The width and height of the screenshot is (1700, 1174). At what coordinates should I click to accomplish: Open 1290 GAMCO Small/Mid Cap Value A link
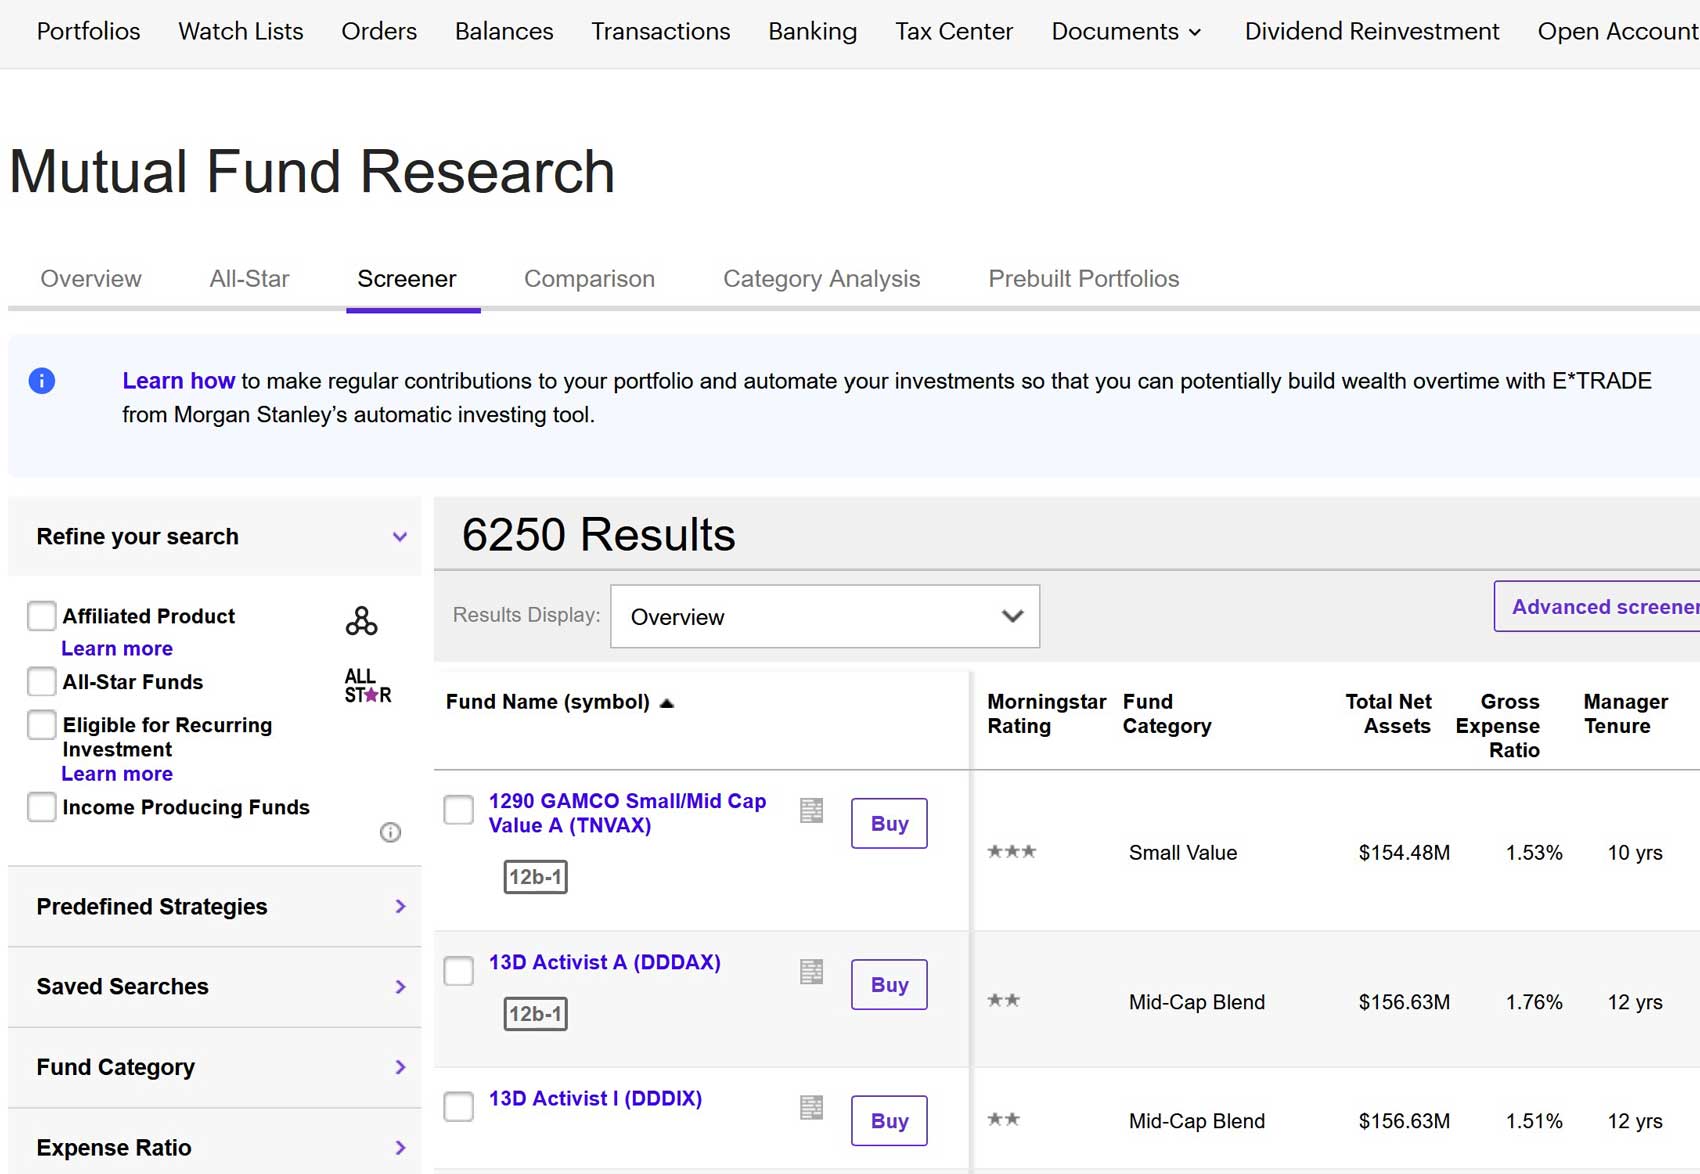(627, 813)
